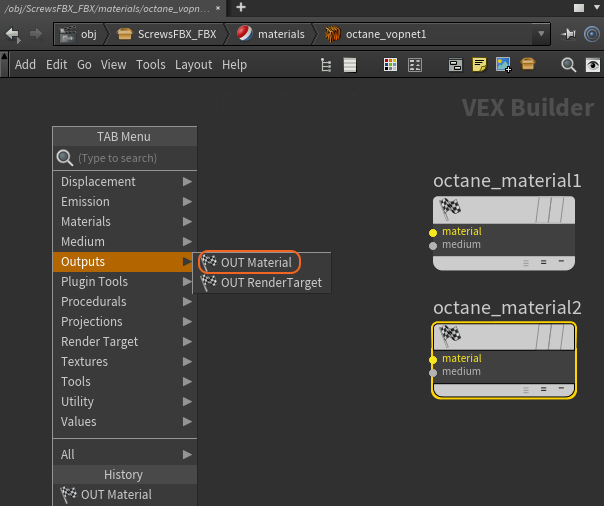Pick OUT Material from History

pos(125,494)
